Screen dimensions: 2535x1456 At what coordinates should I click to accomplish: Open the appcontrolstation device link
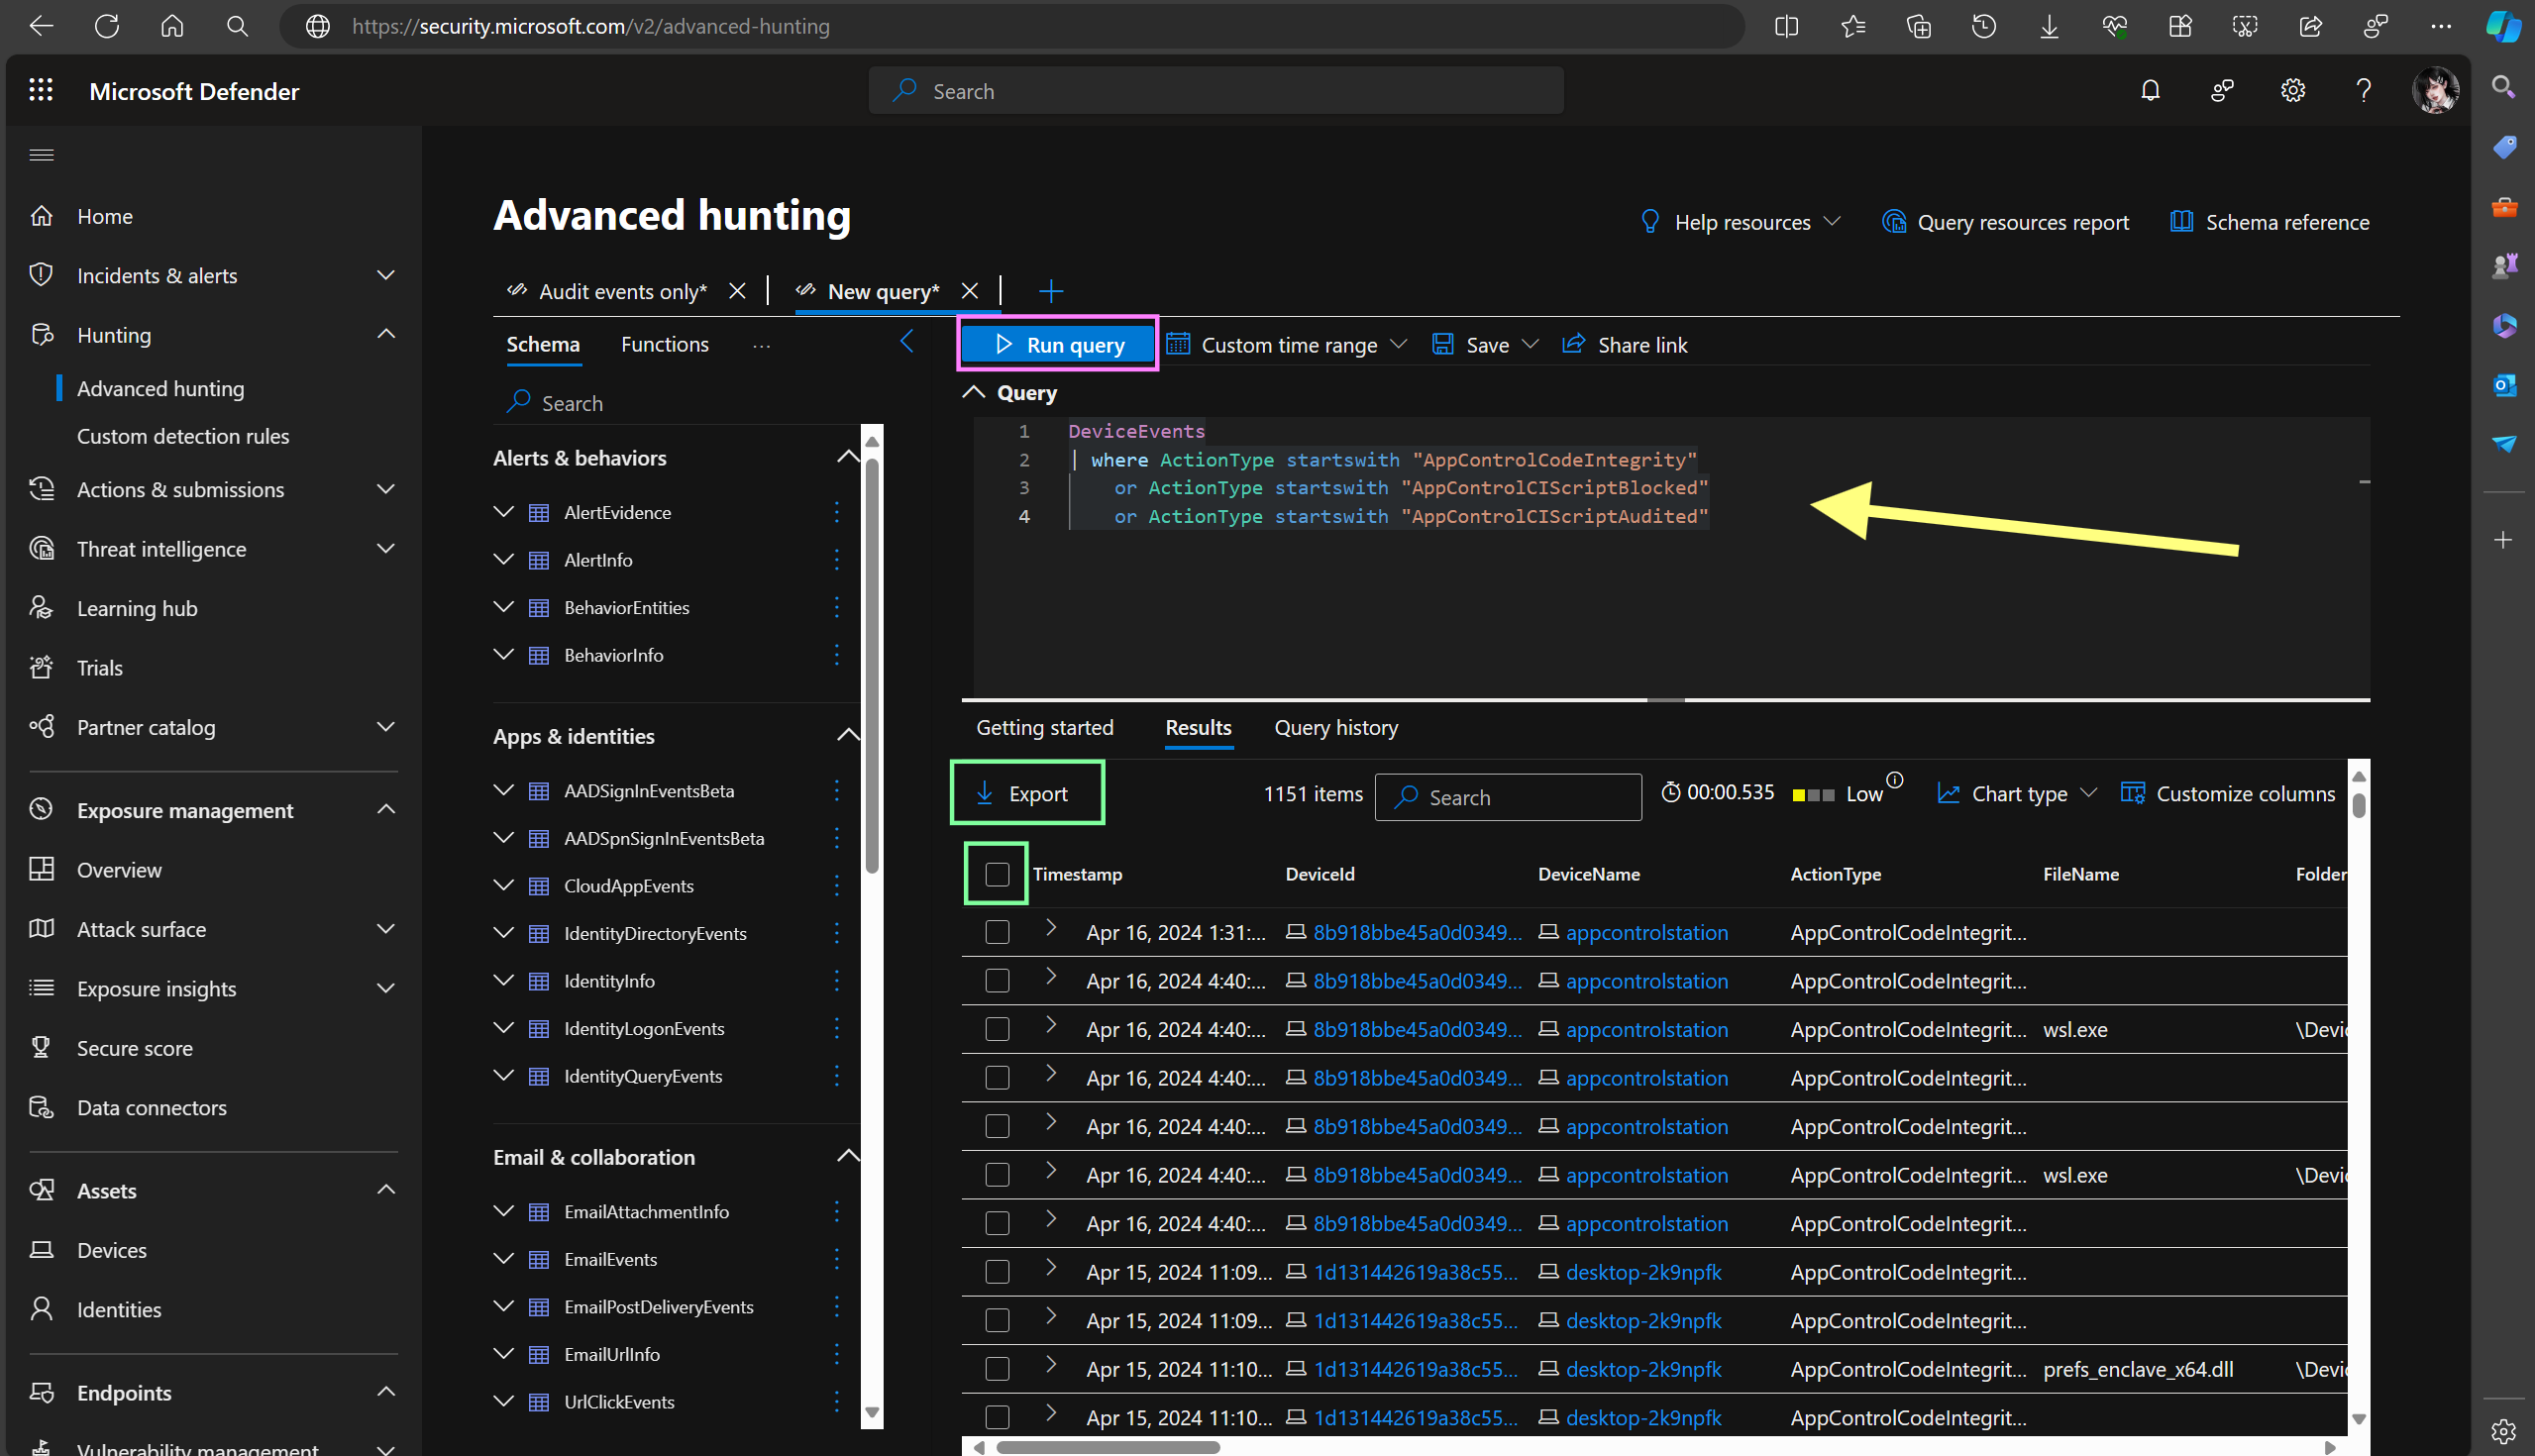pos(1646,933)
